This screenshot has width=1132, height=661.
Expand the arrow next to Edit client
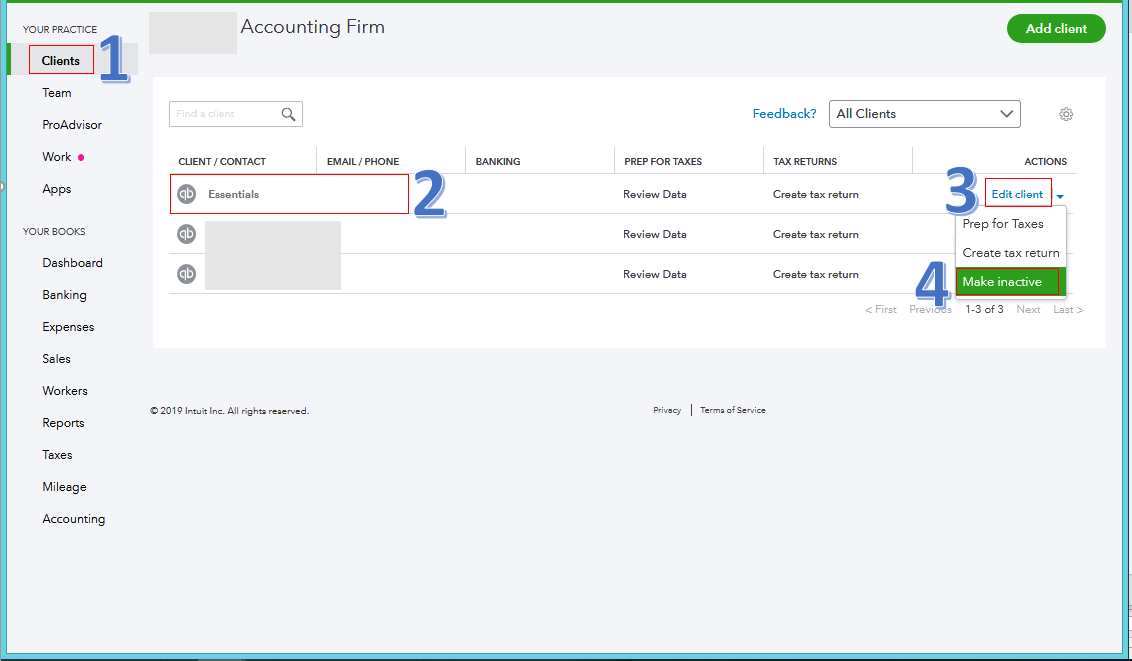tap(1060, 196)
